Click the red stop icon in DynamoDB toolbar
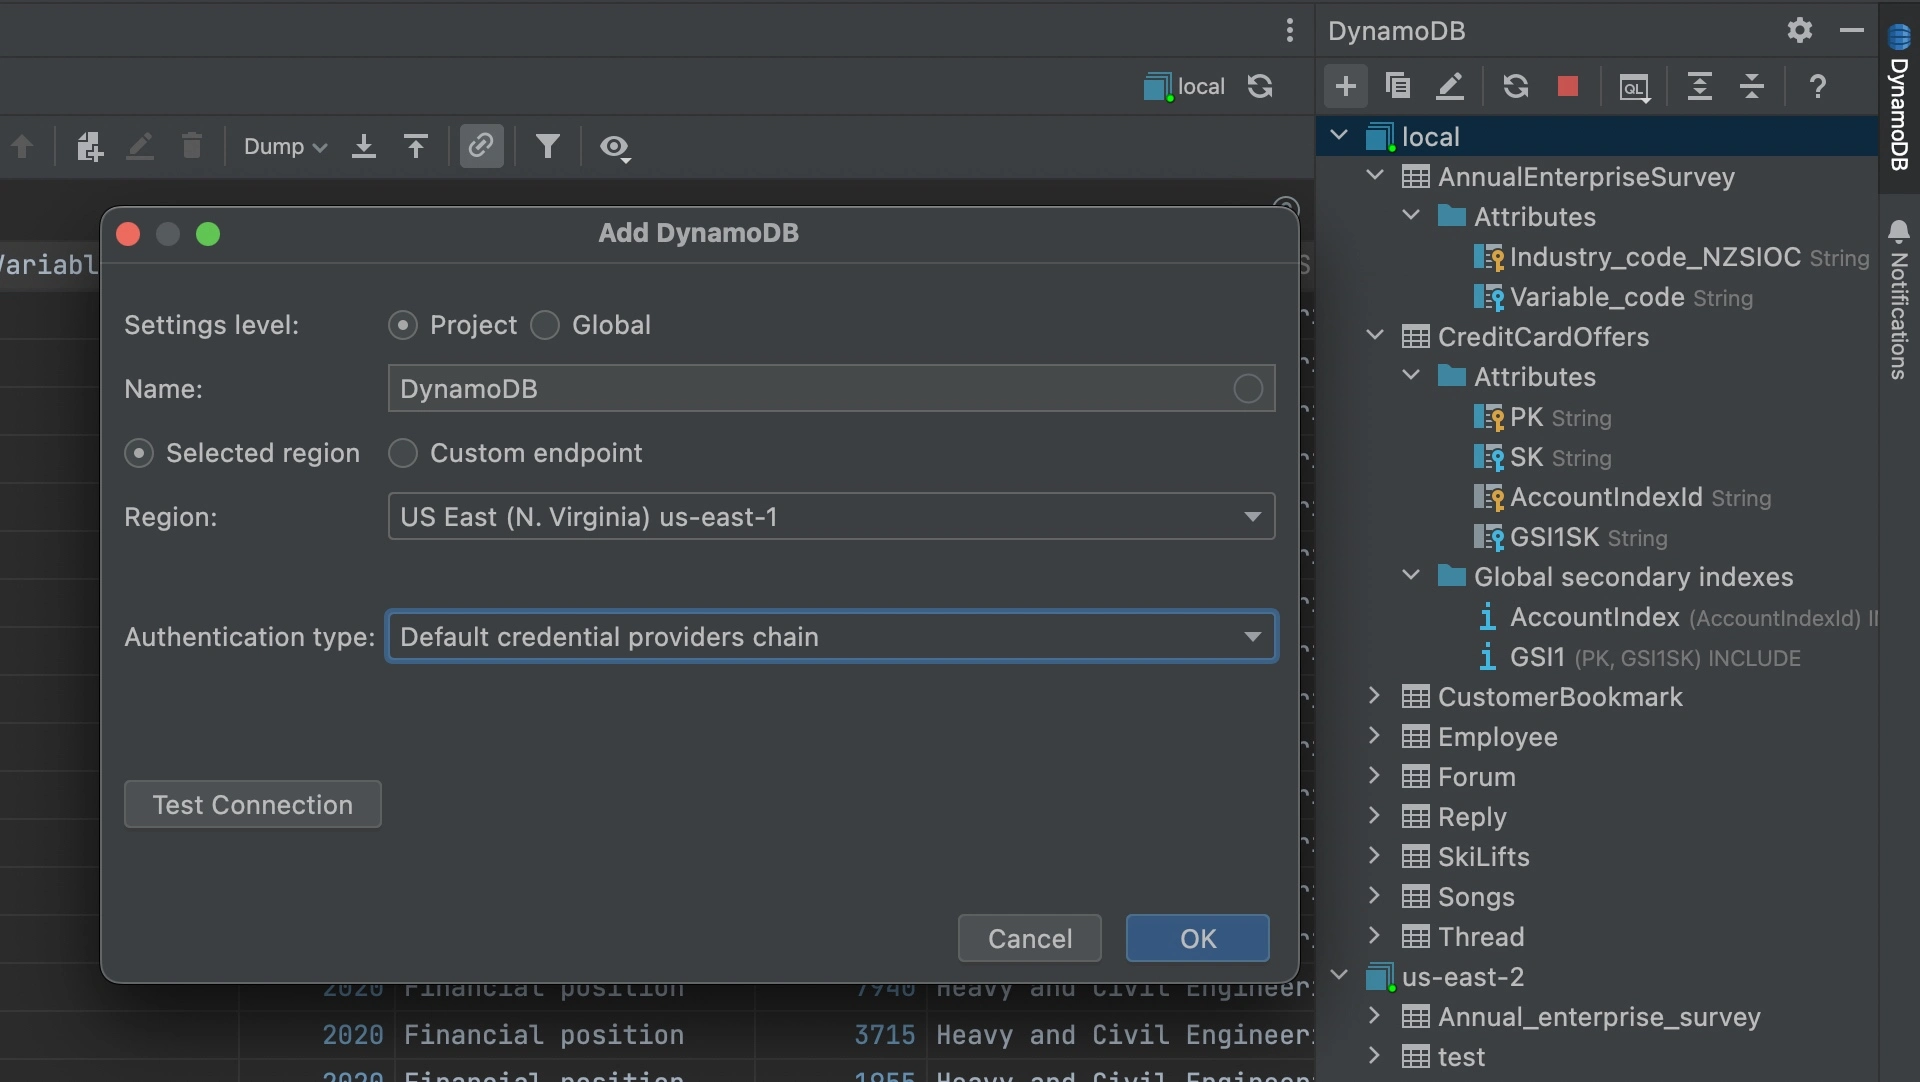 1567,86
